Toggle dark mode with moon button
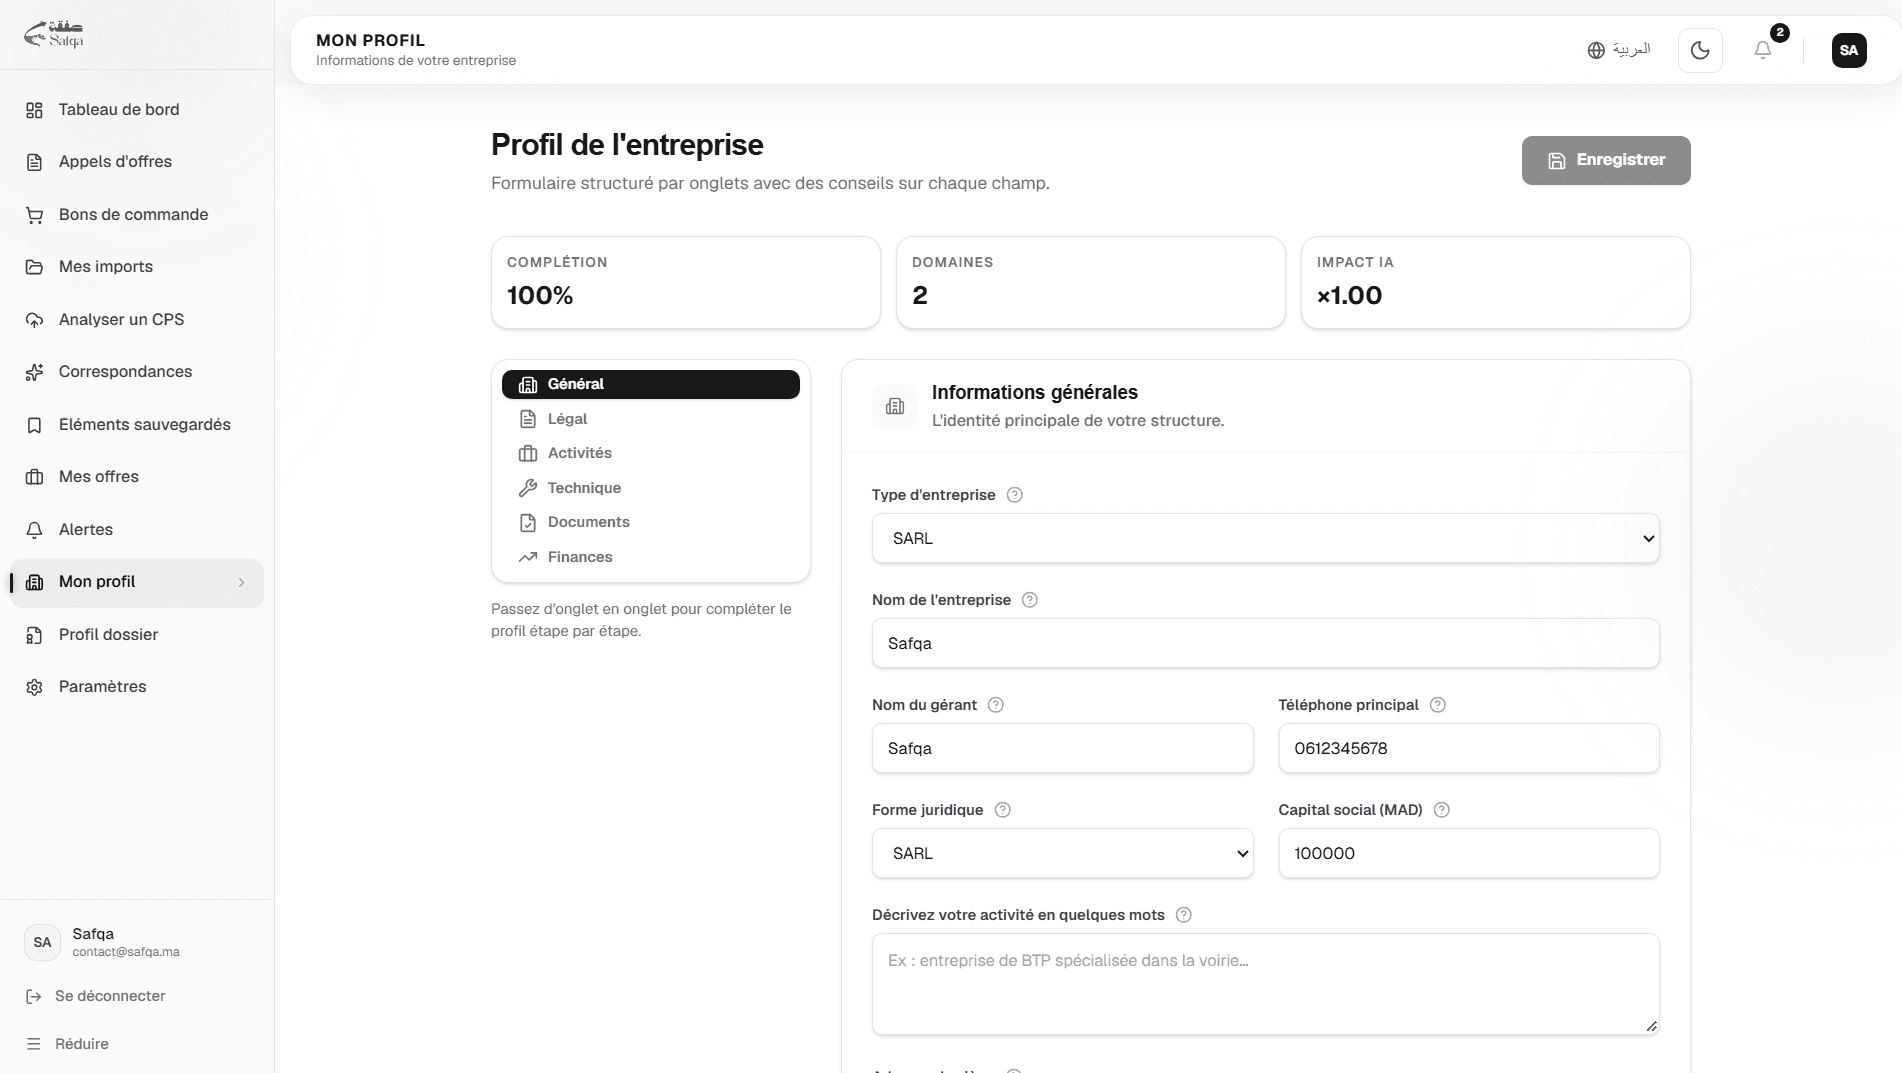The height and width of the screenshot is (1073, 1902). tap(1700, 50)
